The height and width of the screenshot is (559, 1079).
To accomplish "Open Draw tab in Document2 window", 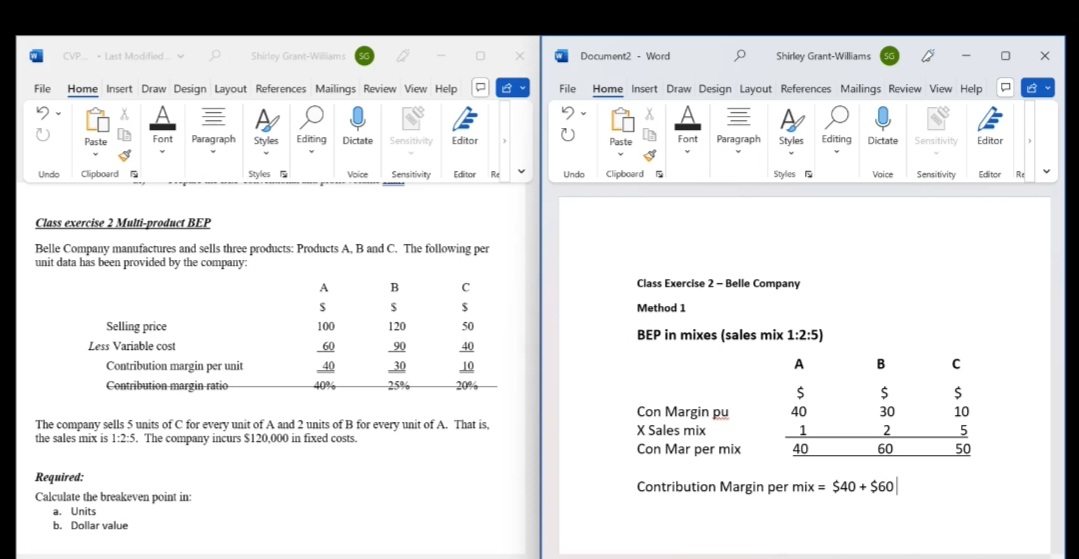I will [x=679, y=88].
